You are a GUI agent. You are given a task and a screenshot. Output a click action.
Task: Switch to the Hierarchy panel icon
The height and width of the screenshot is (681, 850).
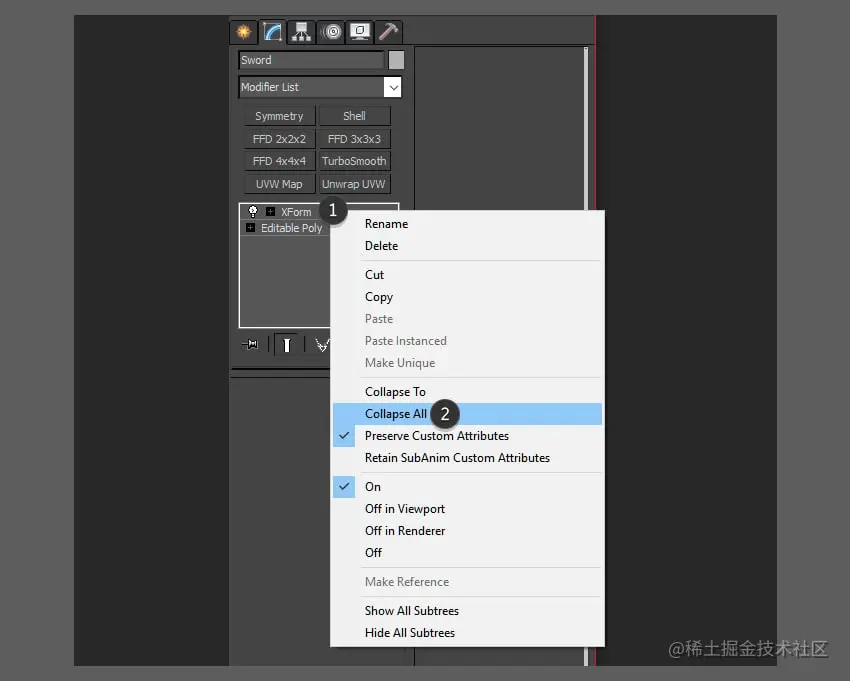tap(301, 31)
